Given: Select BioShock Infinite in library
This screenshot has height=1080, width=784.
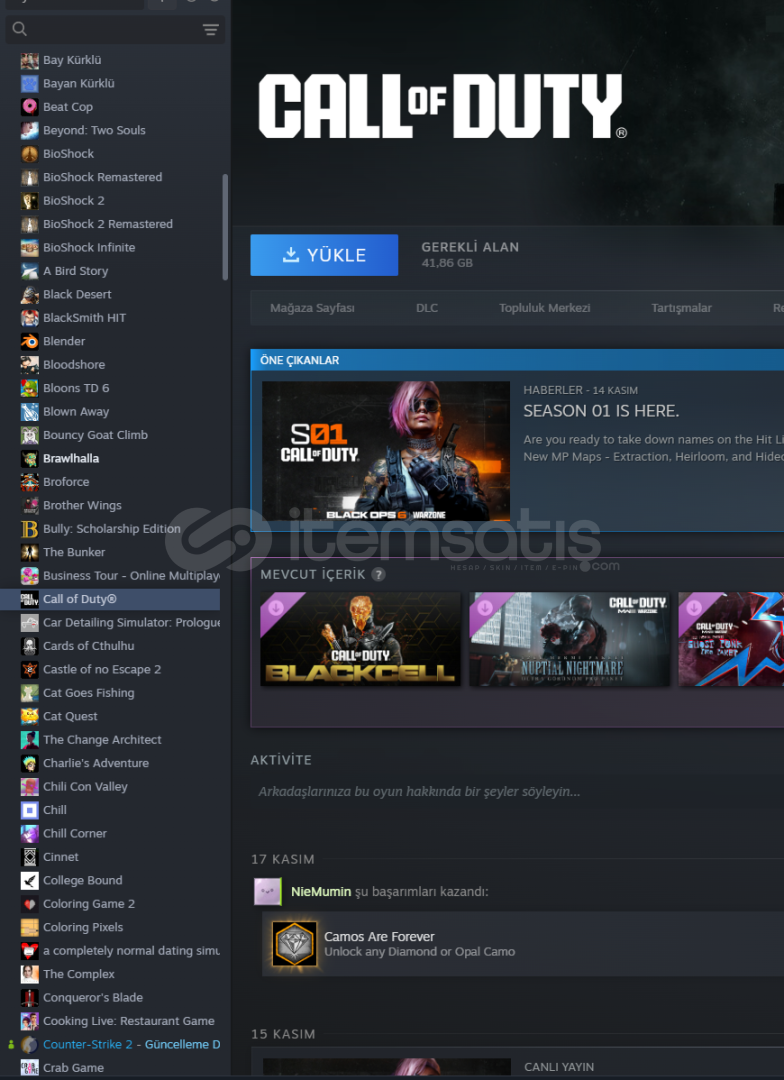Looking at the screenshot, I should click(89, 247).
